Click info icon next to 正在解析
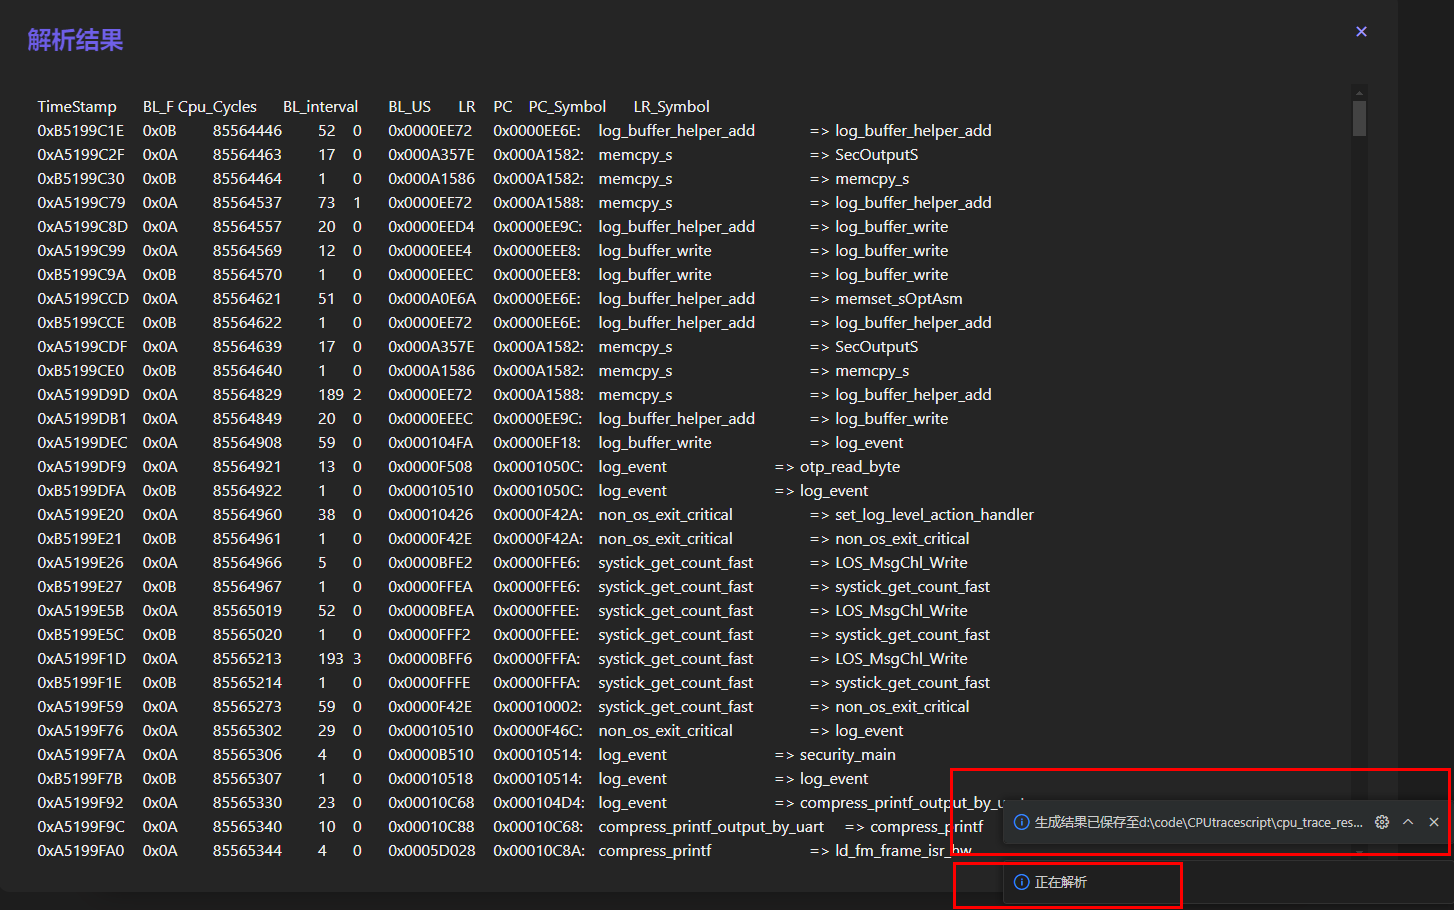This screenshot has height=910, width=1454. point(1021,882)
